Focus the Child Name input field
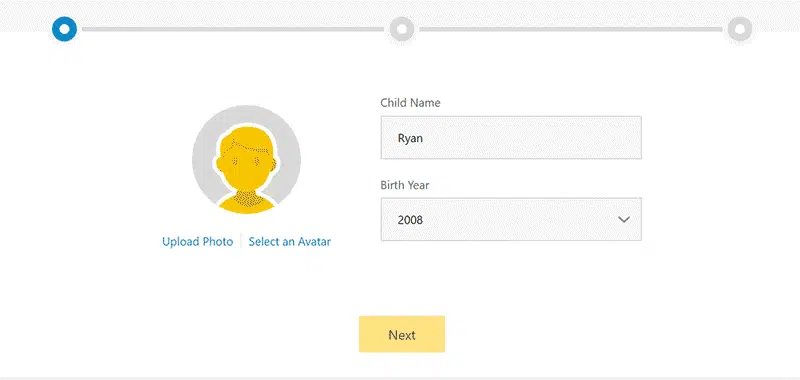The width and height of the screenshot is (800, 380). coord(511,138)
